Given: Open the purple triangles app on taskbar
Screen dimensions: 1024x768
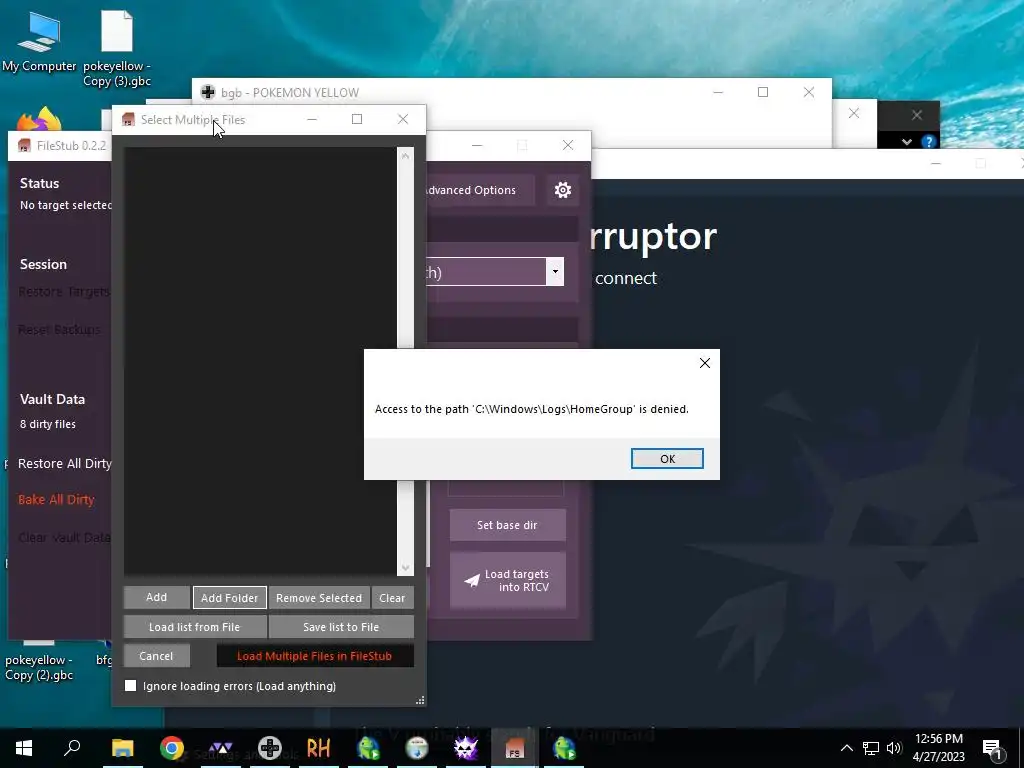Looking at the screenshot, I should point(221,748).
